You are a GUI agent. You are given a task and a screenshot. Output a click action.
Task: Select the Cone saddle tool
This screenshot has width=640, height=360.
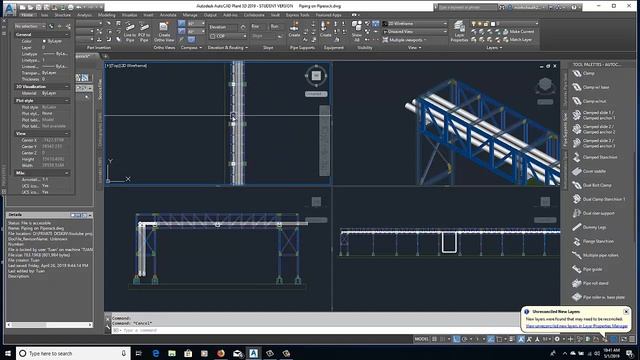589,171
